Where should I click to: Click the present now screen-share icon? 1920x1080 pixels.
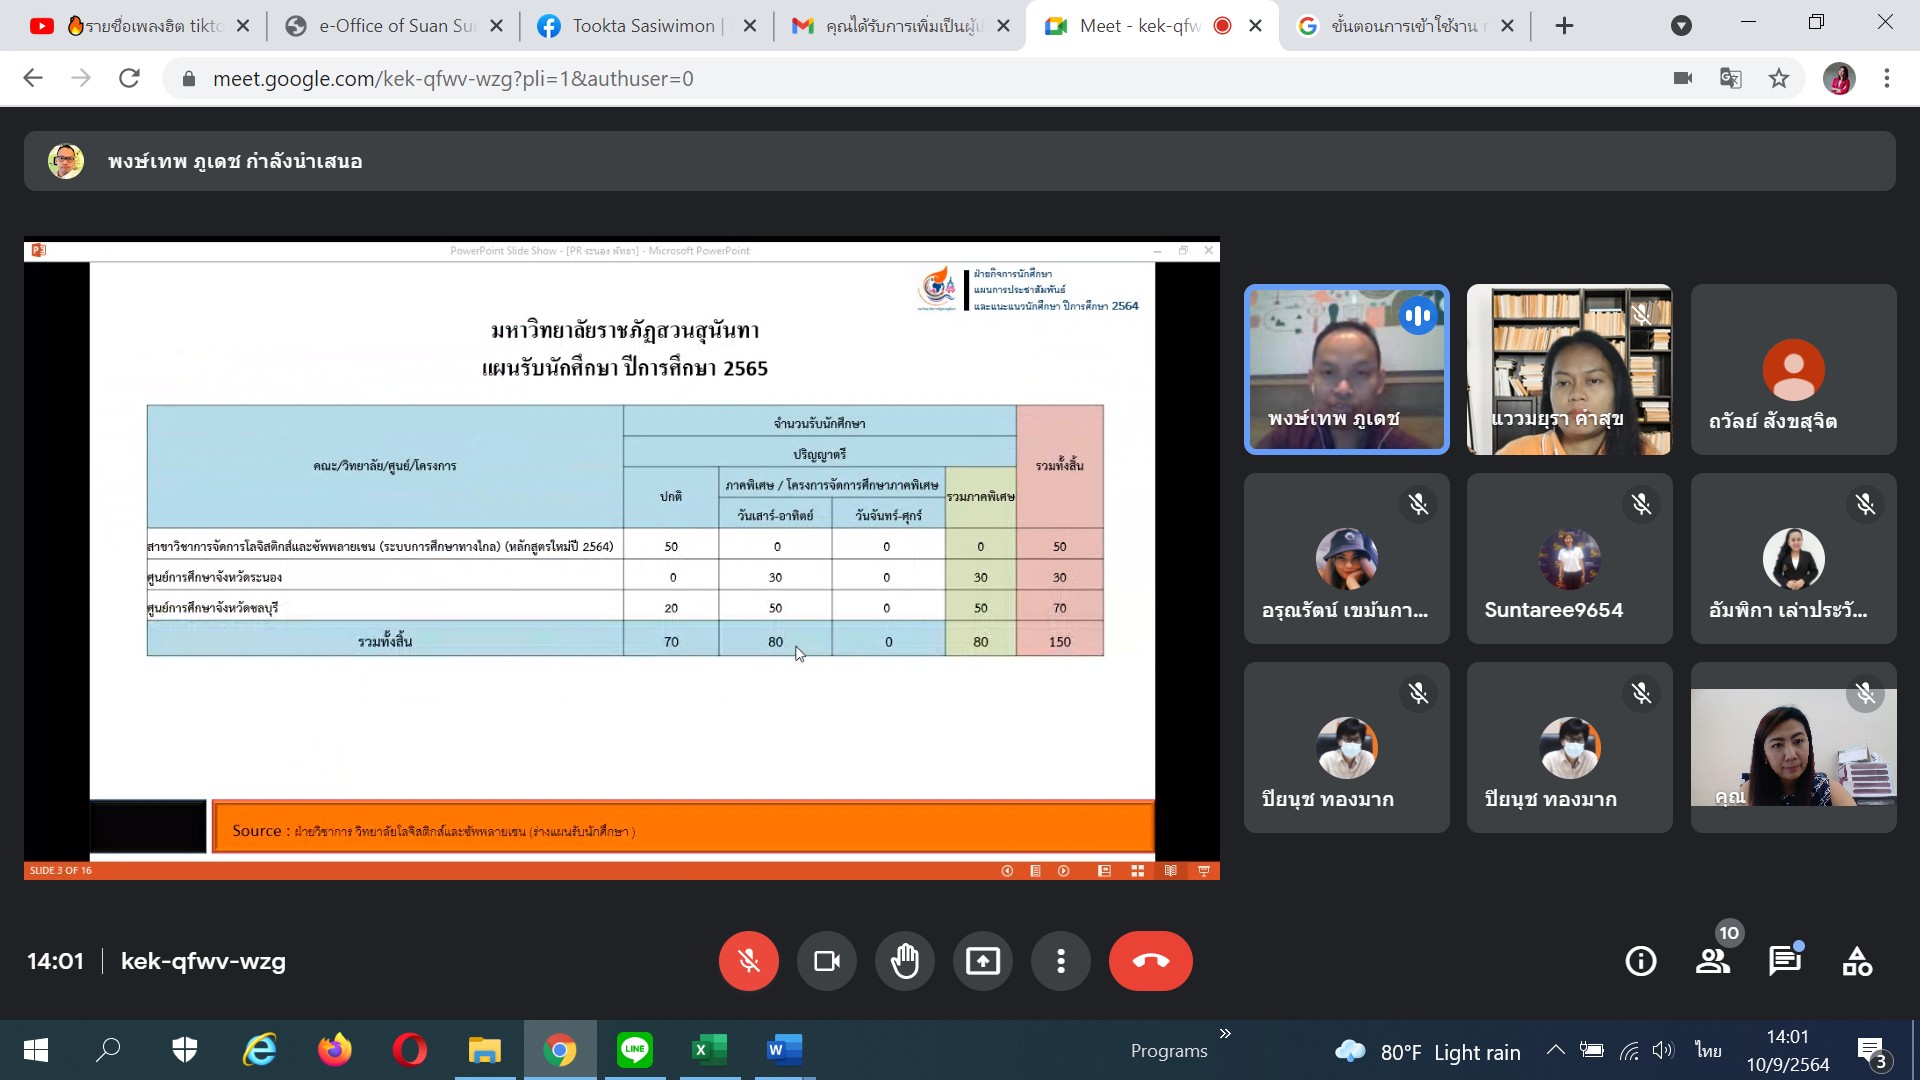pos(982,961)
